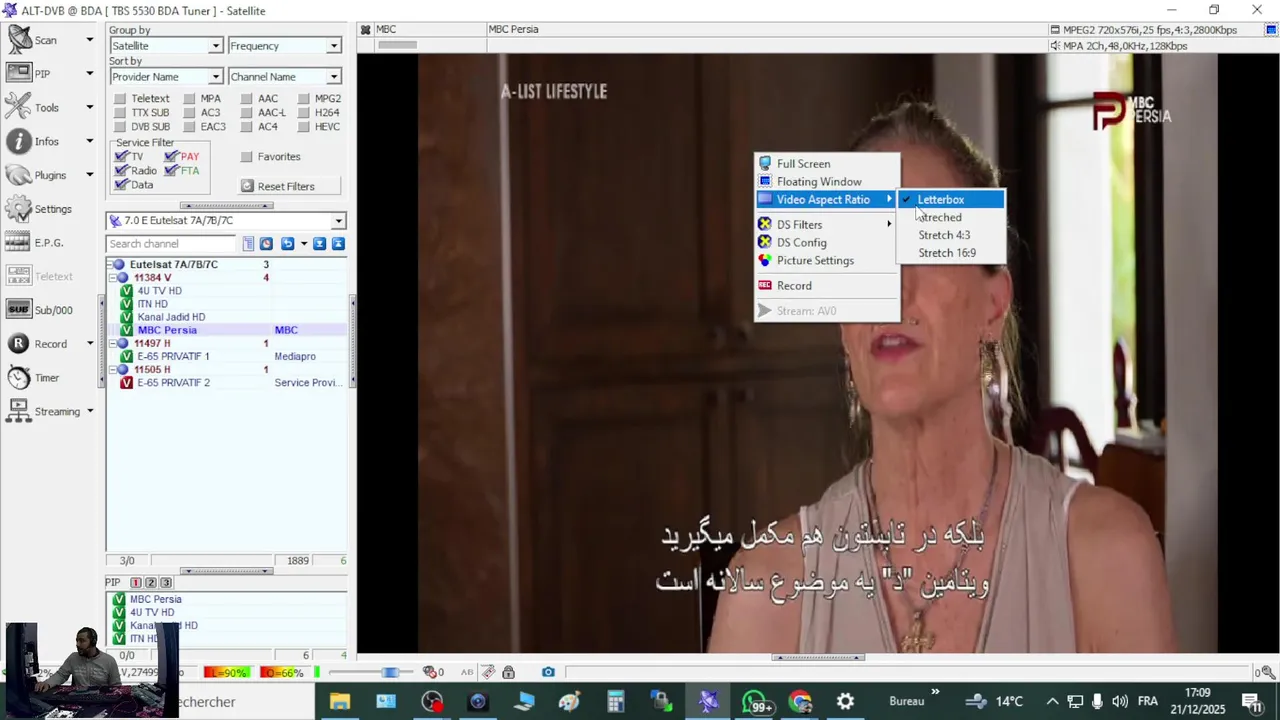Click the padlock icon in bottom bar
The width and height of the screenshot is (1280, 720).
pos(509,672)
